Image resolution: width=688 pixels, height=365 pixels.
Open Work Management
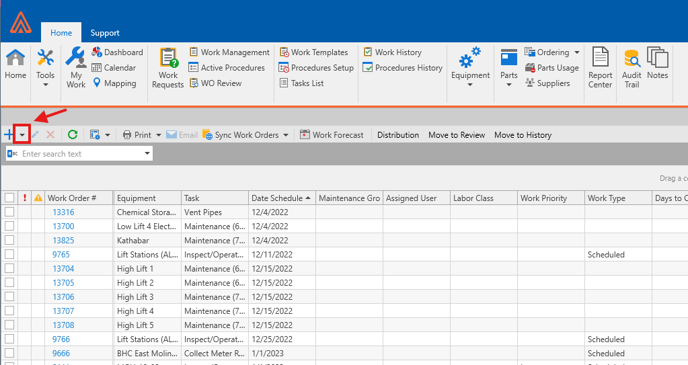(229, 52)
